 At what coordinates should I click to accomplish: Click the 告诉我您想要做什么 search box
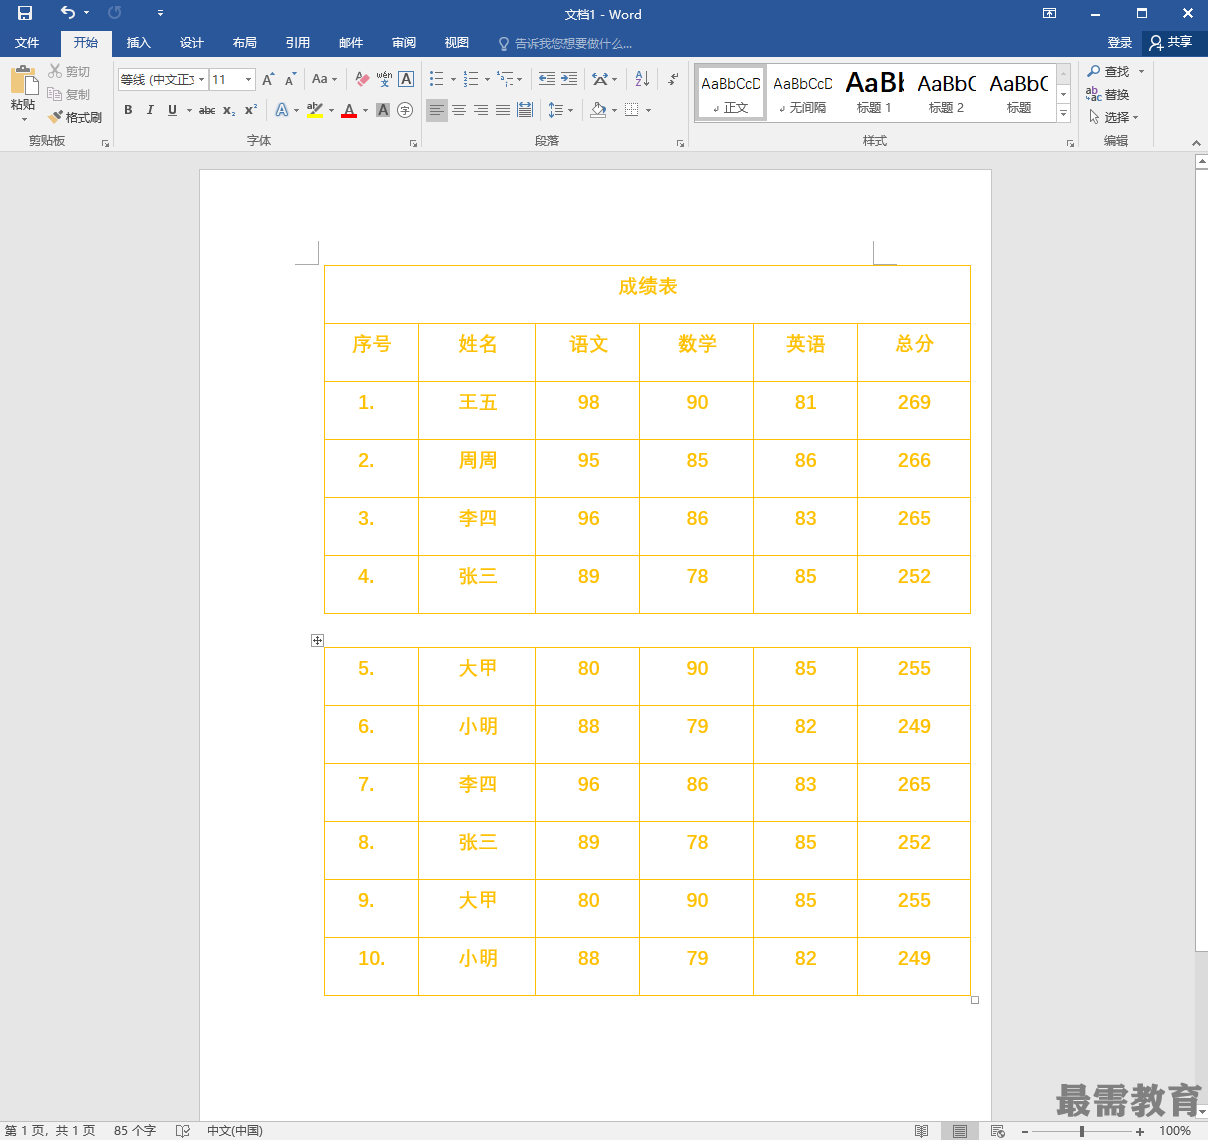tap(566, 43)
